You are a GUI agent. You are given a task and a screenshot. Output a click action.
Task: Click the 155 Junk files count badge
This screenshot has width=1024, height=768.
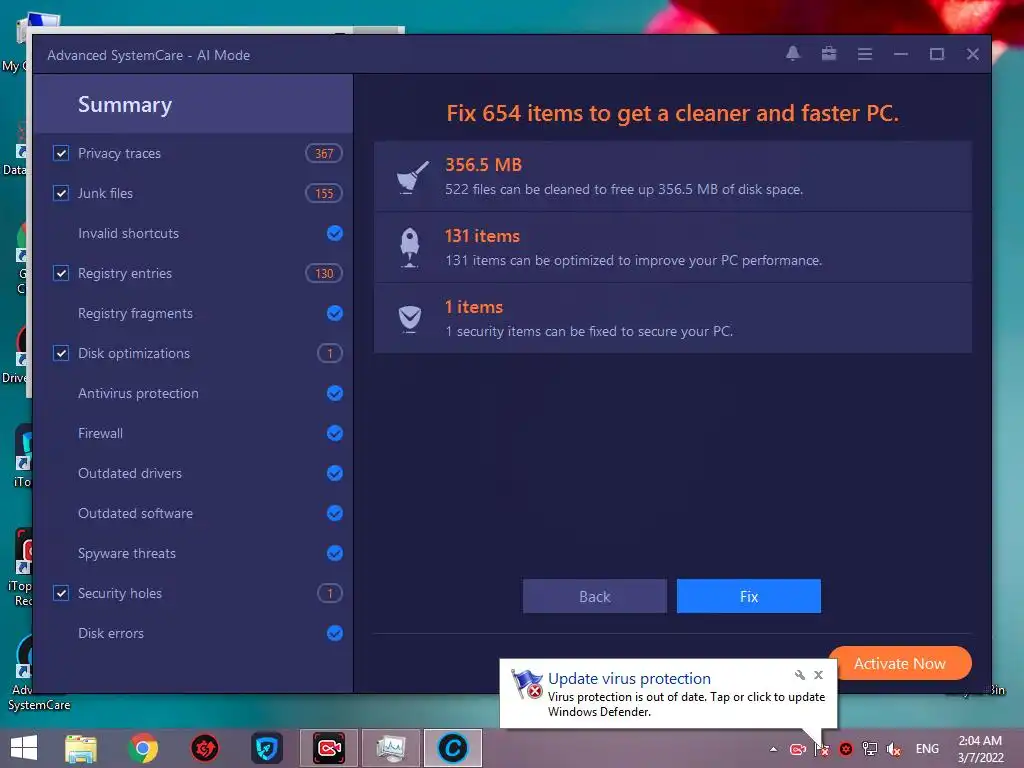click(324, 193)
